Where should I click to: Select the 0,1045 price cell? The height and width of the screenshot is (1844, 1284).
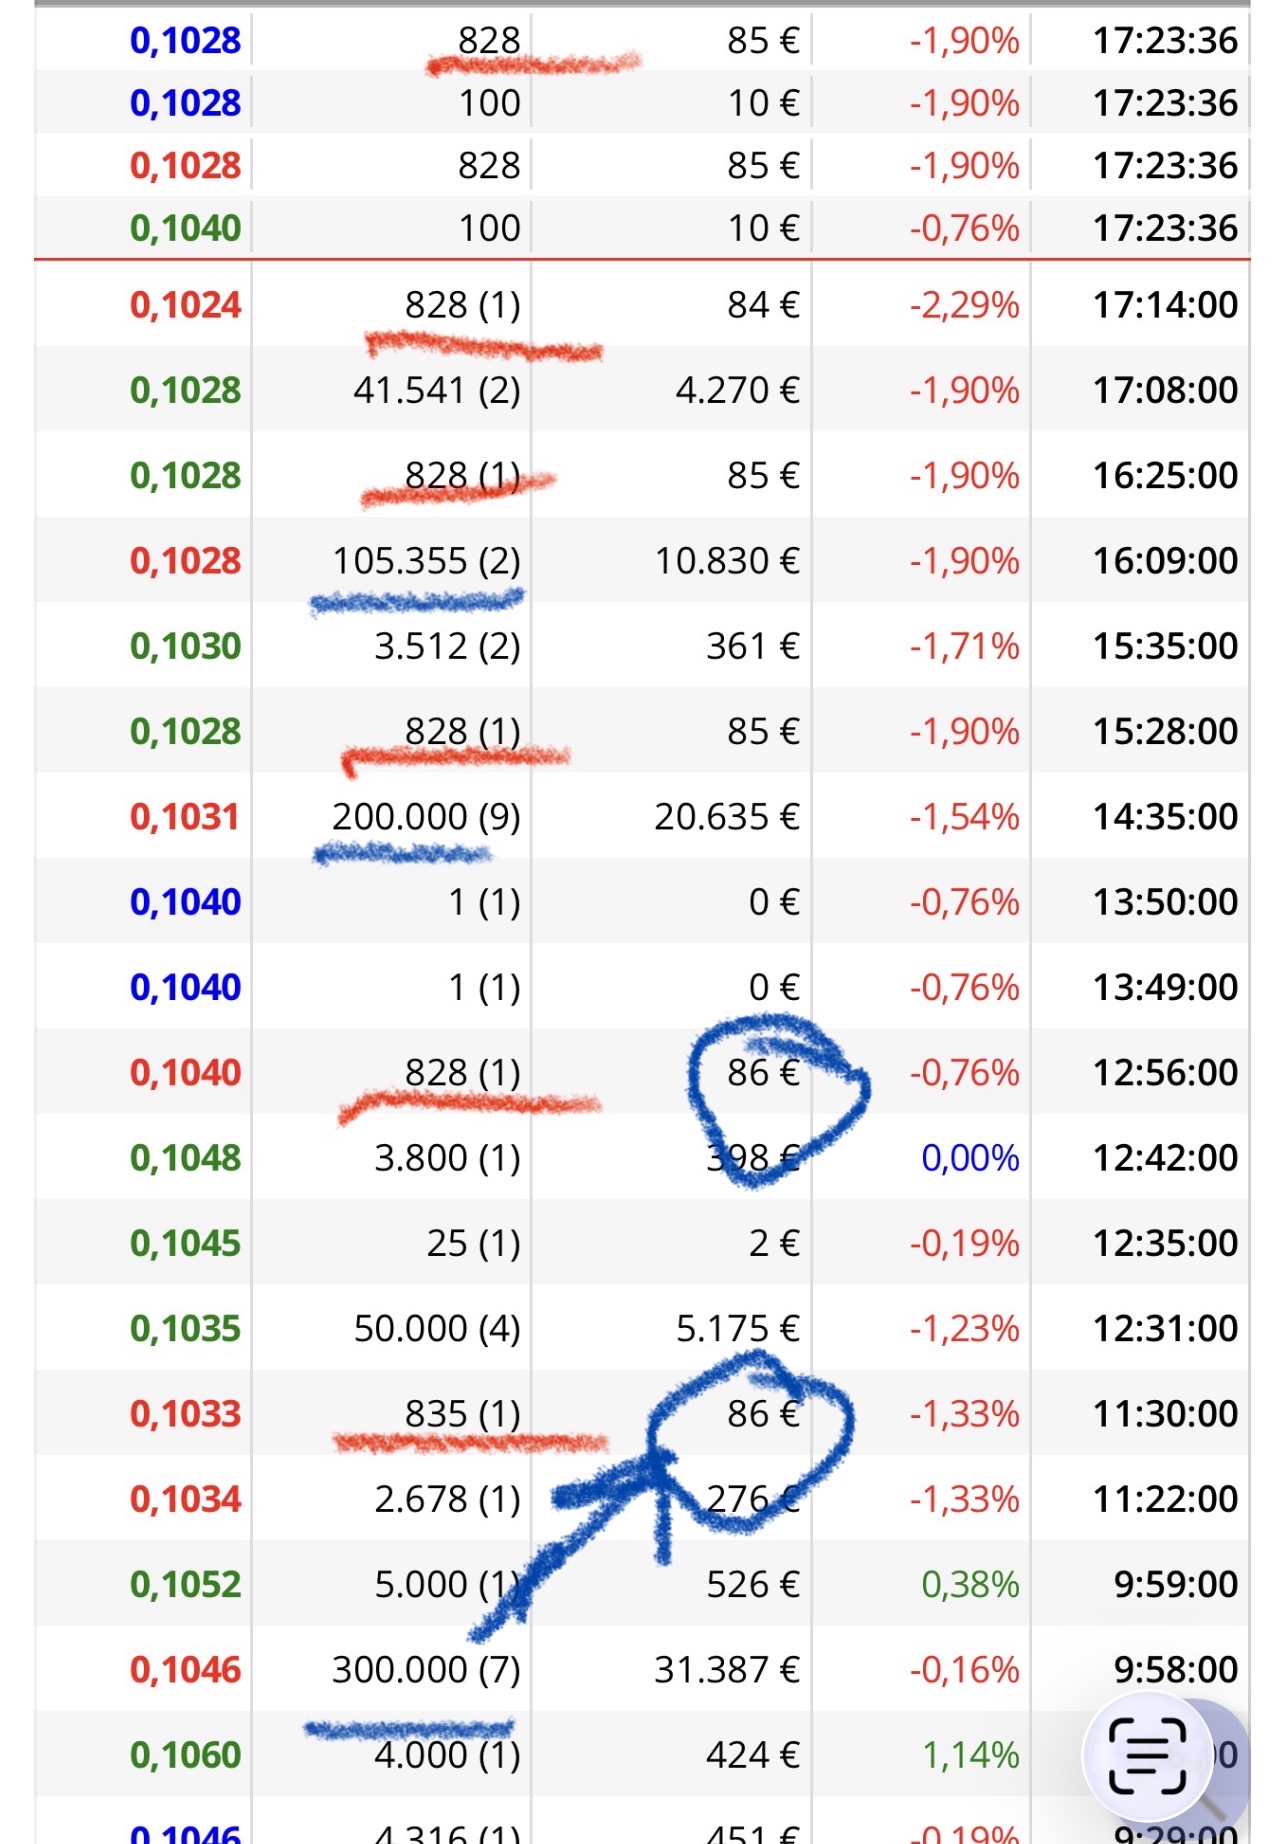(185, 1243)
